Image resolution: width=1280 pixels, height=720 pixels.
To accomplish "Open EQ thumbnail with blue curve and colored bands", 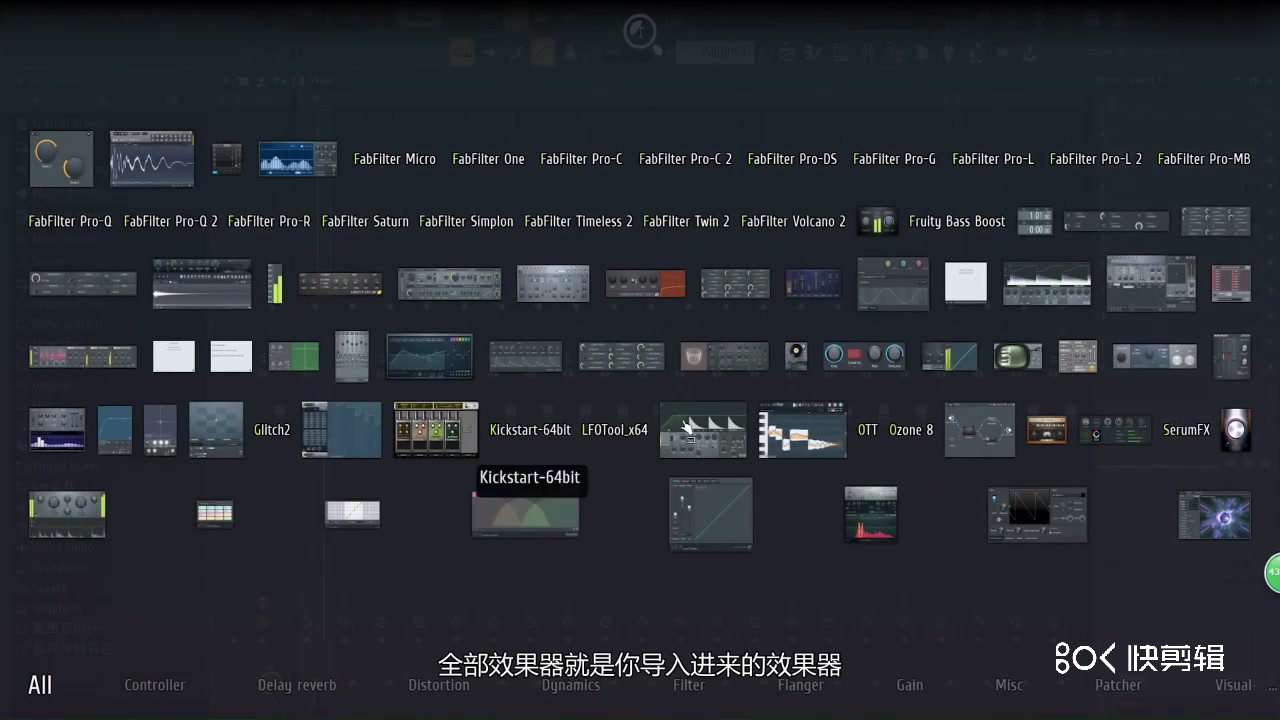I will click(x=430, y=357).
